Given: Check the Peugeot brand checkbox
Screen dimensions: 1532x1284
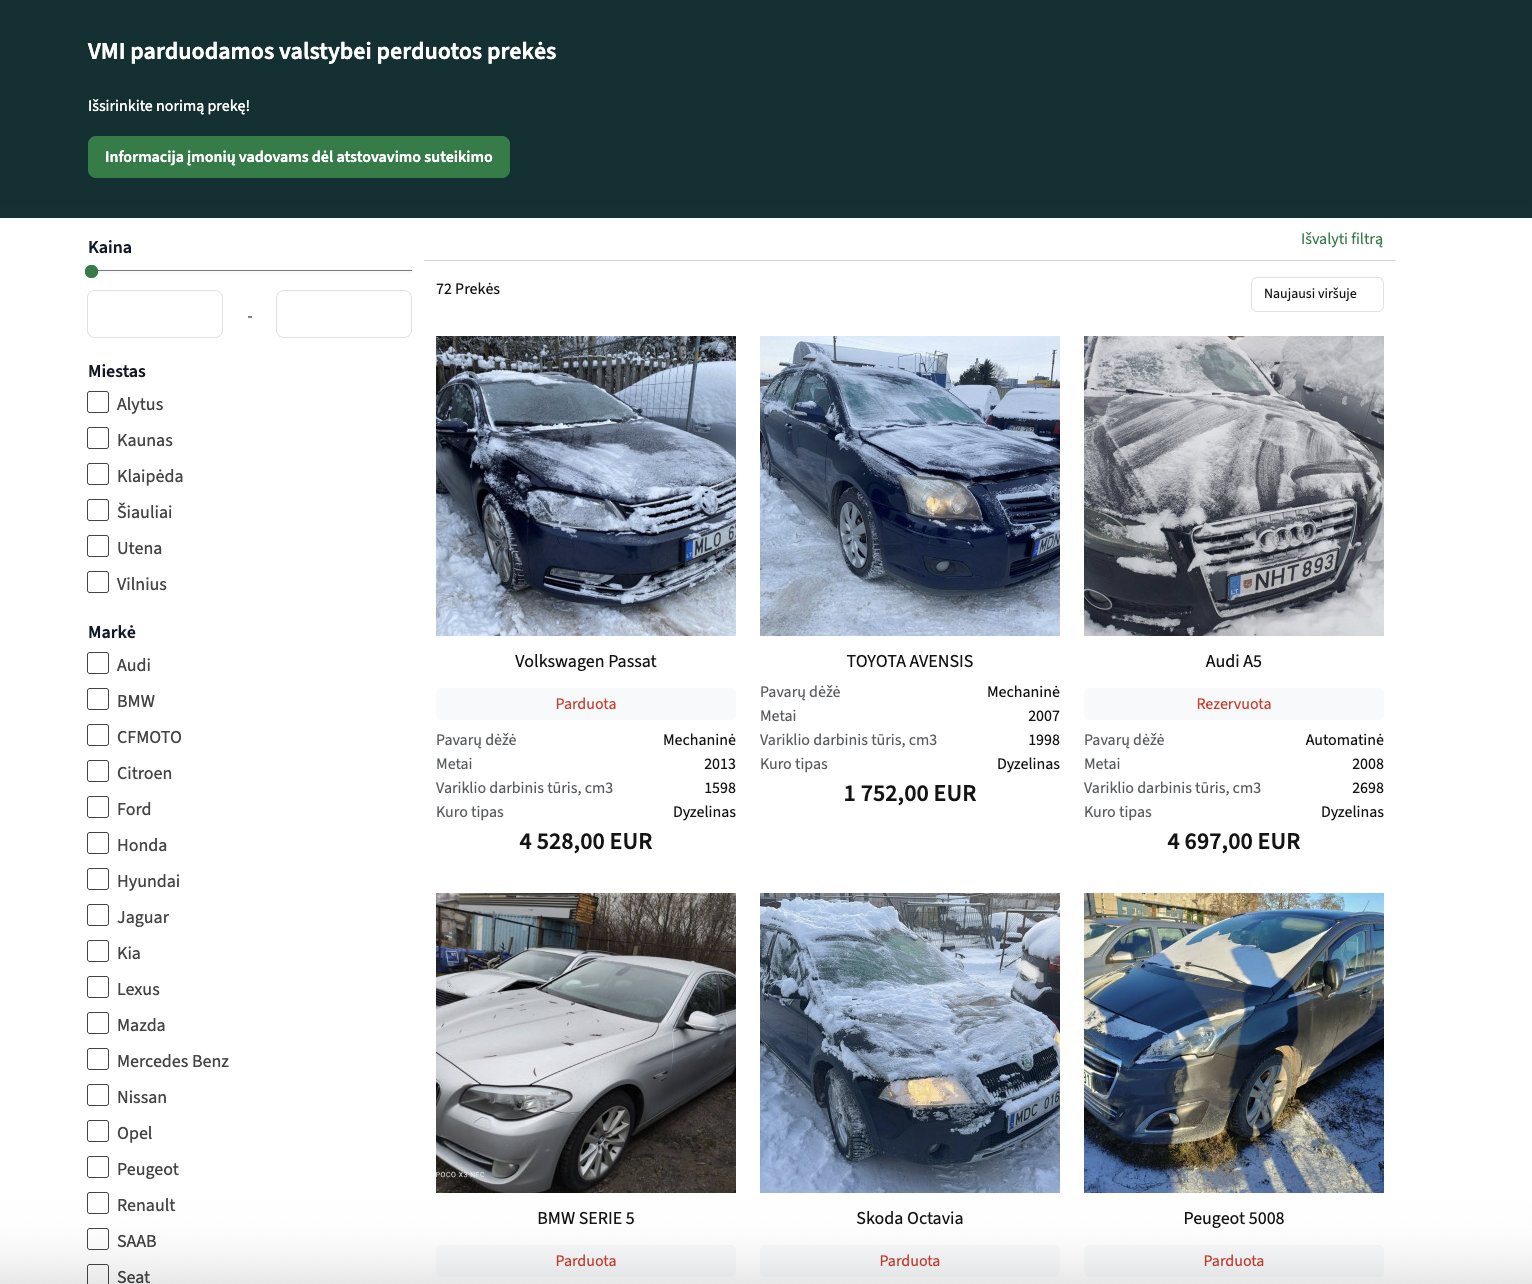Looking at the screenshot, I should [98, 1167].
